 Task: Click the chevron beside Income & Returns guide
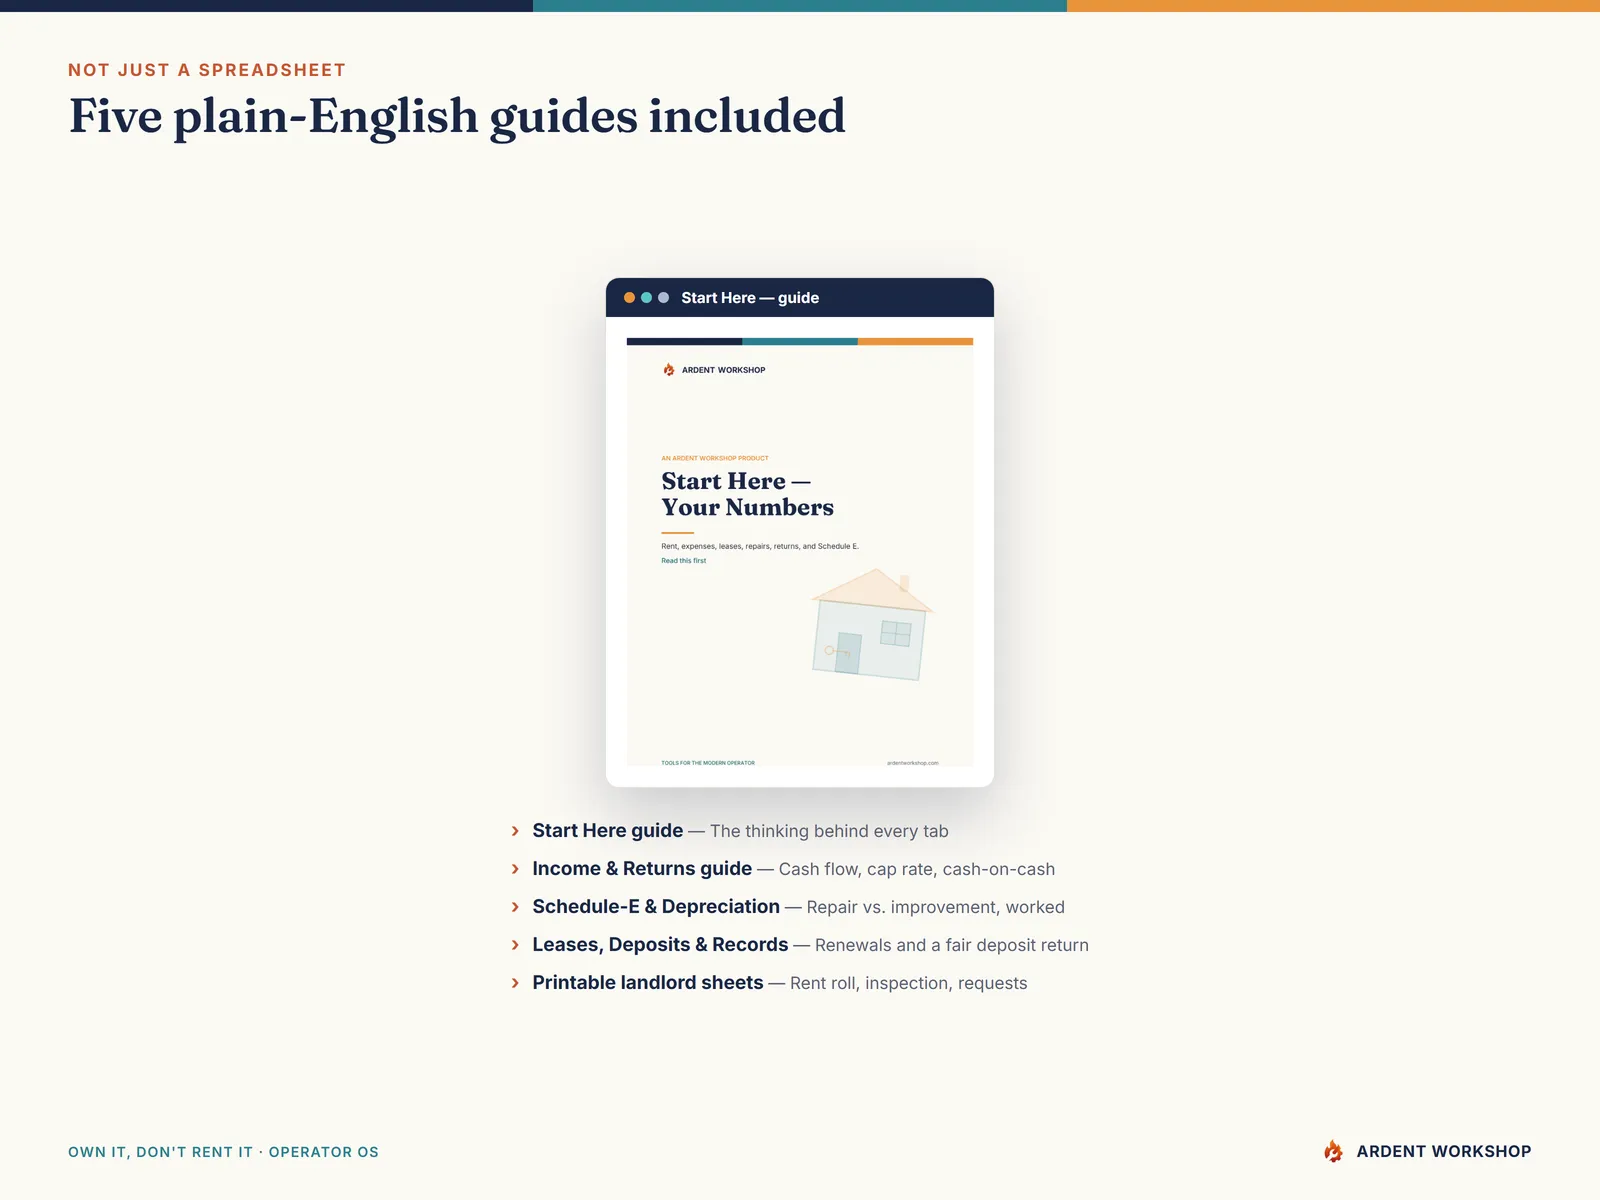click(515, 869)
